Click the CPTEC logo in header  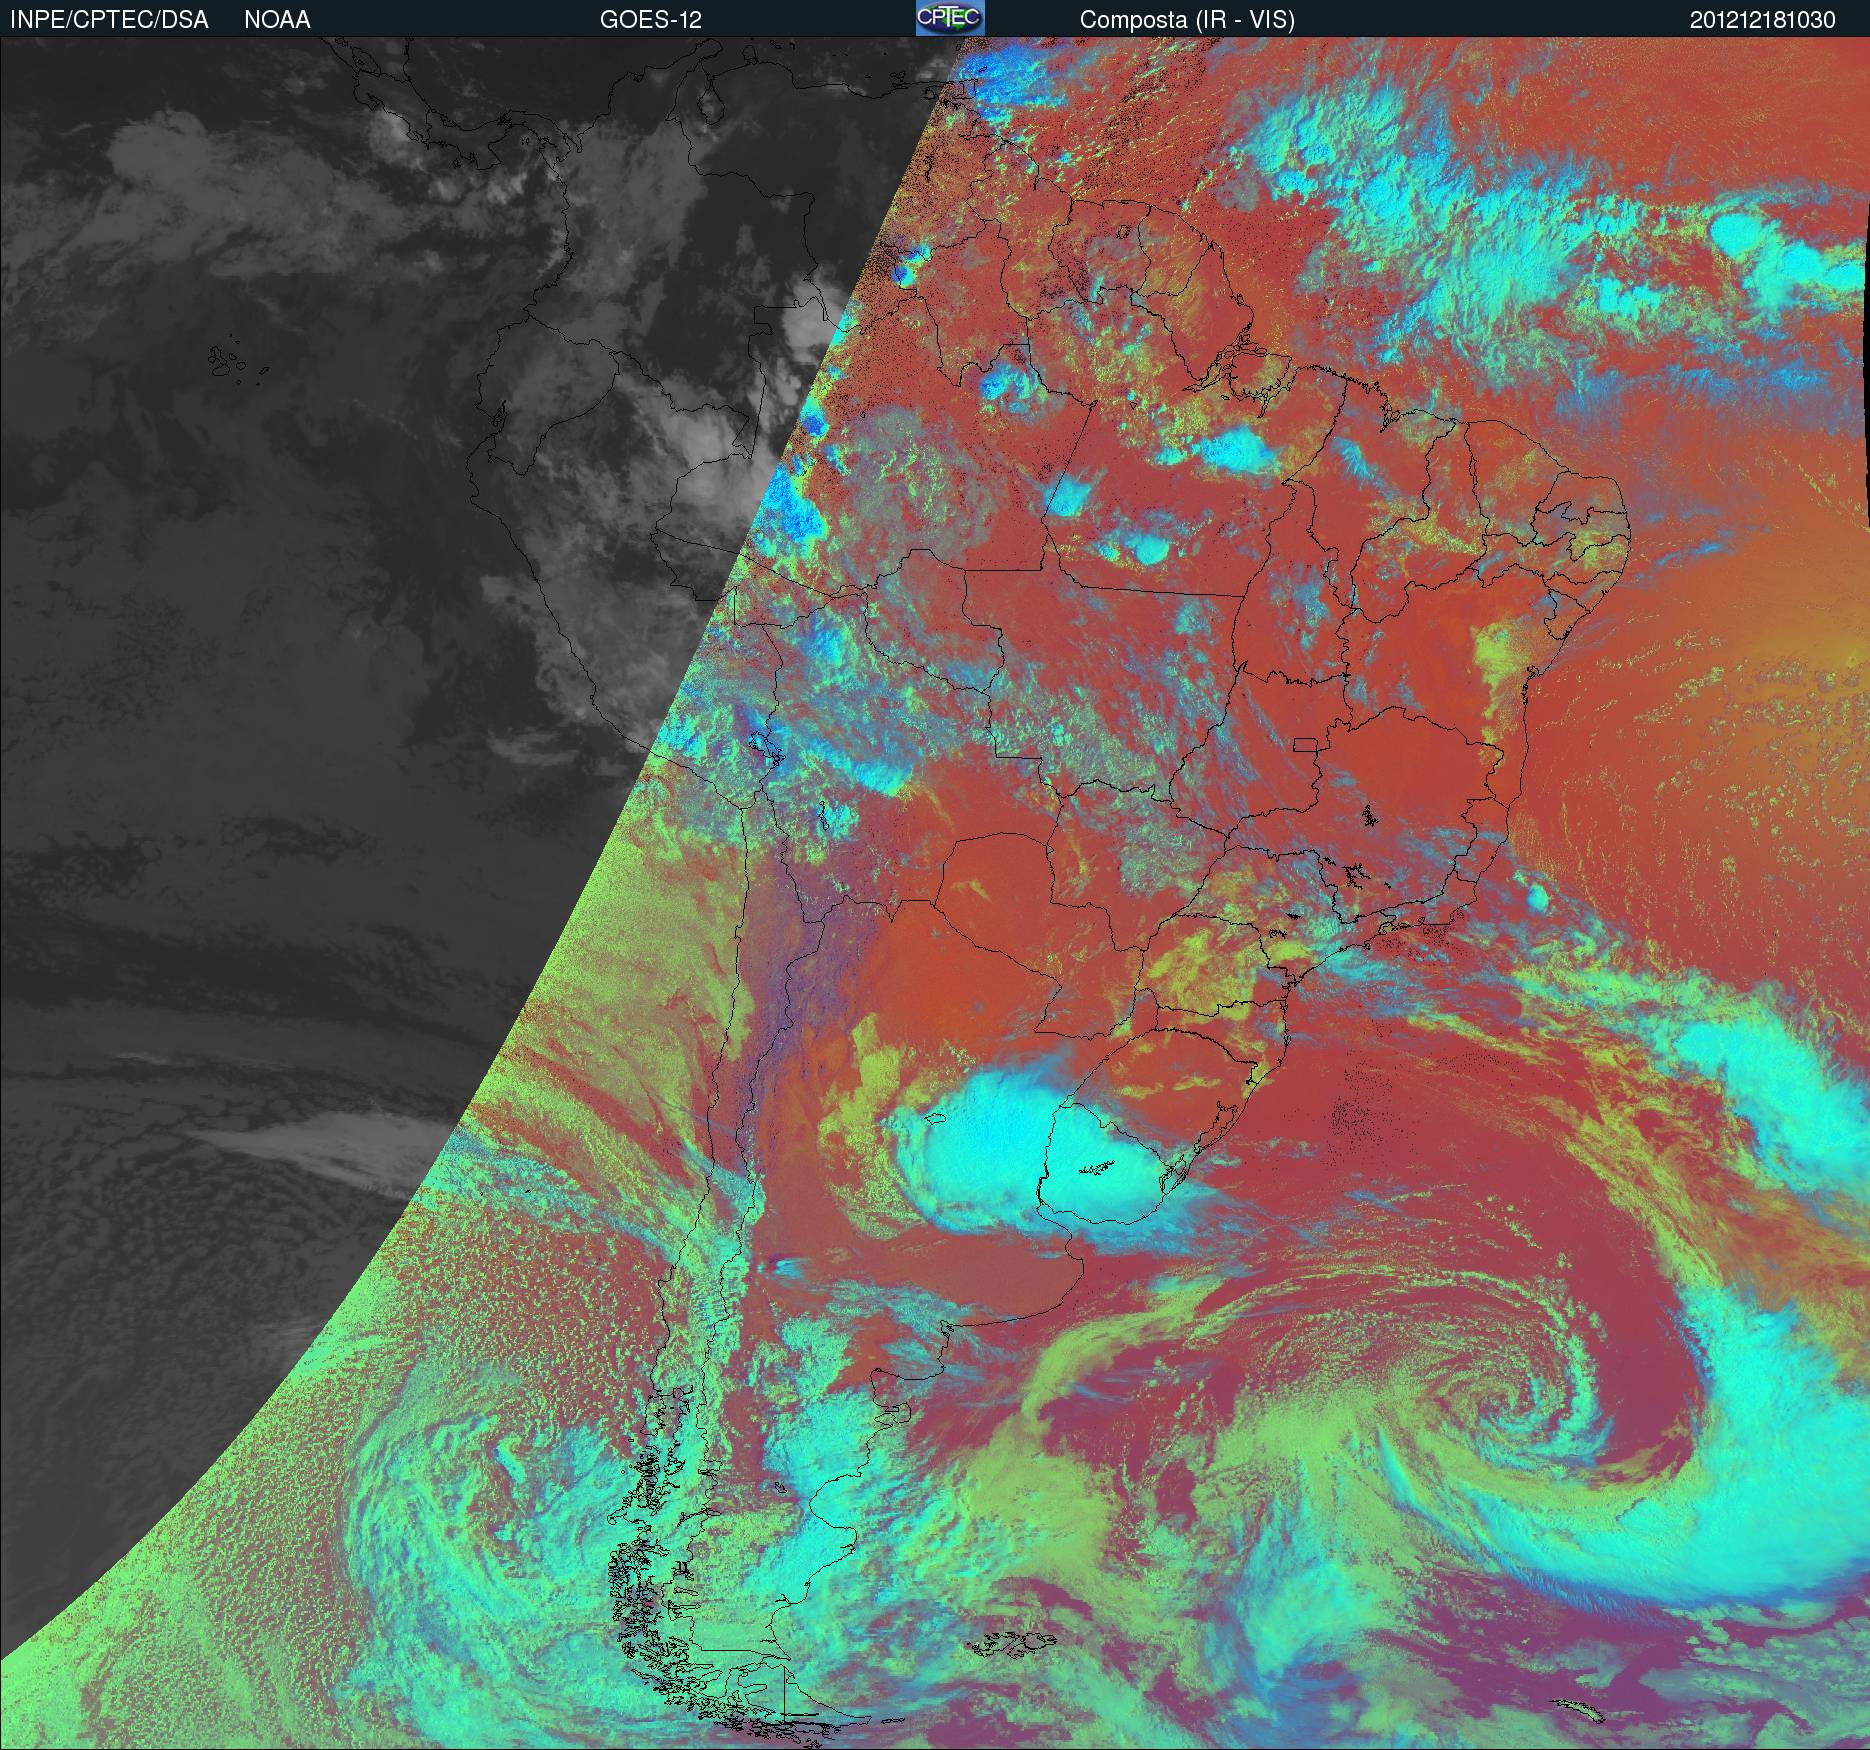[x=950, y=18]
